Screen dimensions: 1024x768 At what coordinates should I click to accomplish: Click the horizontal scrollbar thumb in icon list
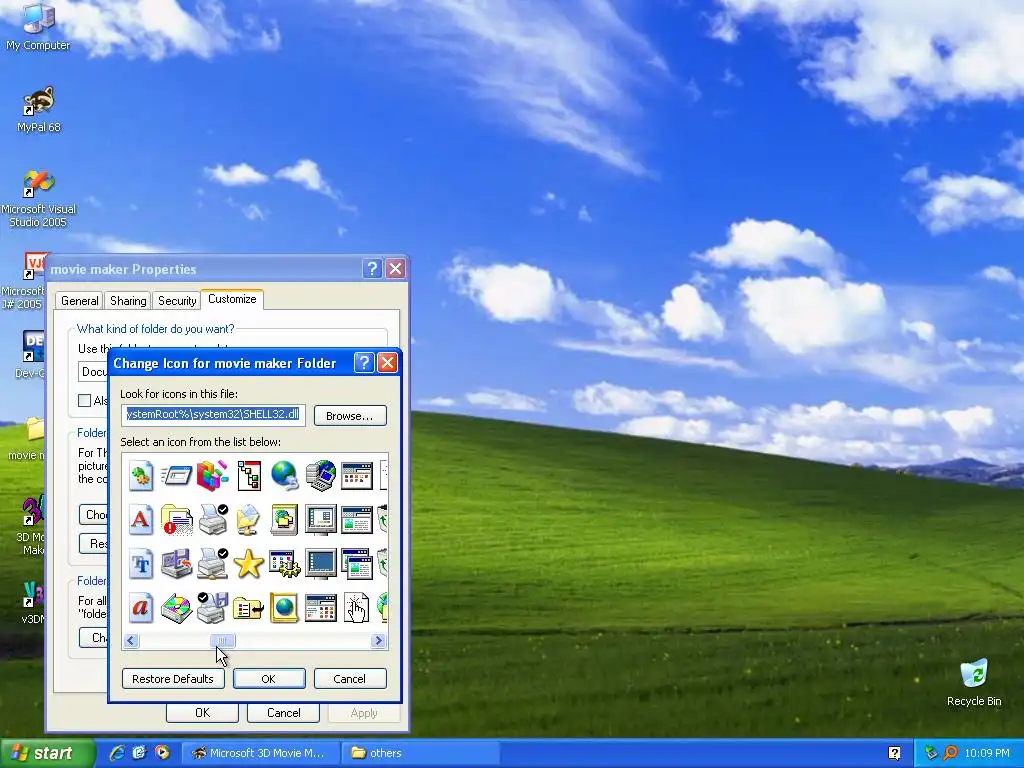[223, 641]
